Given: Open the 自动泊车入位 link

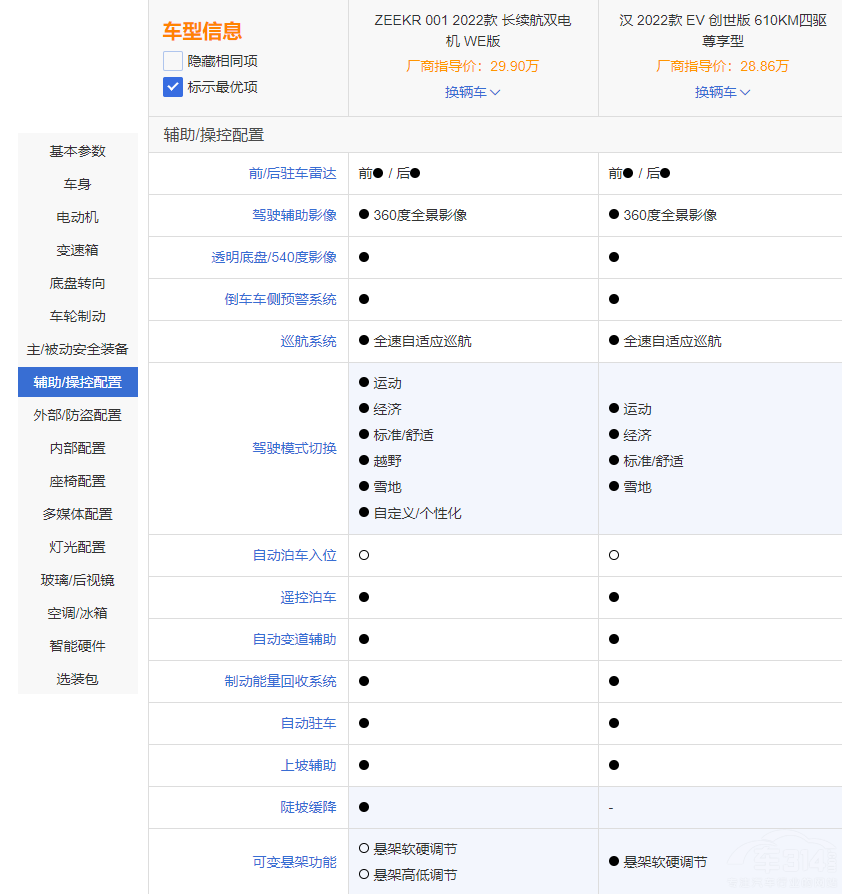Looking at the screenshot, I should tap(294, 555).
